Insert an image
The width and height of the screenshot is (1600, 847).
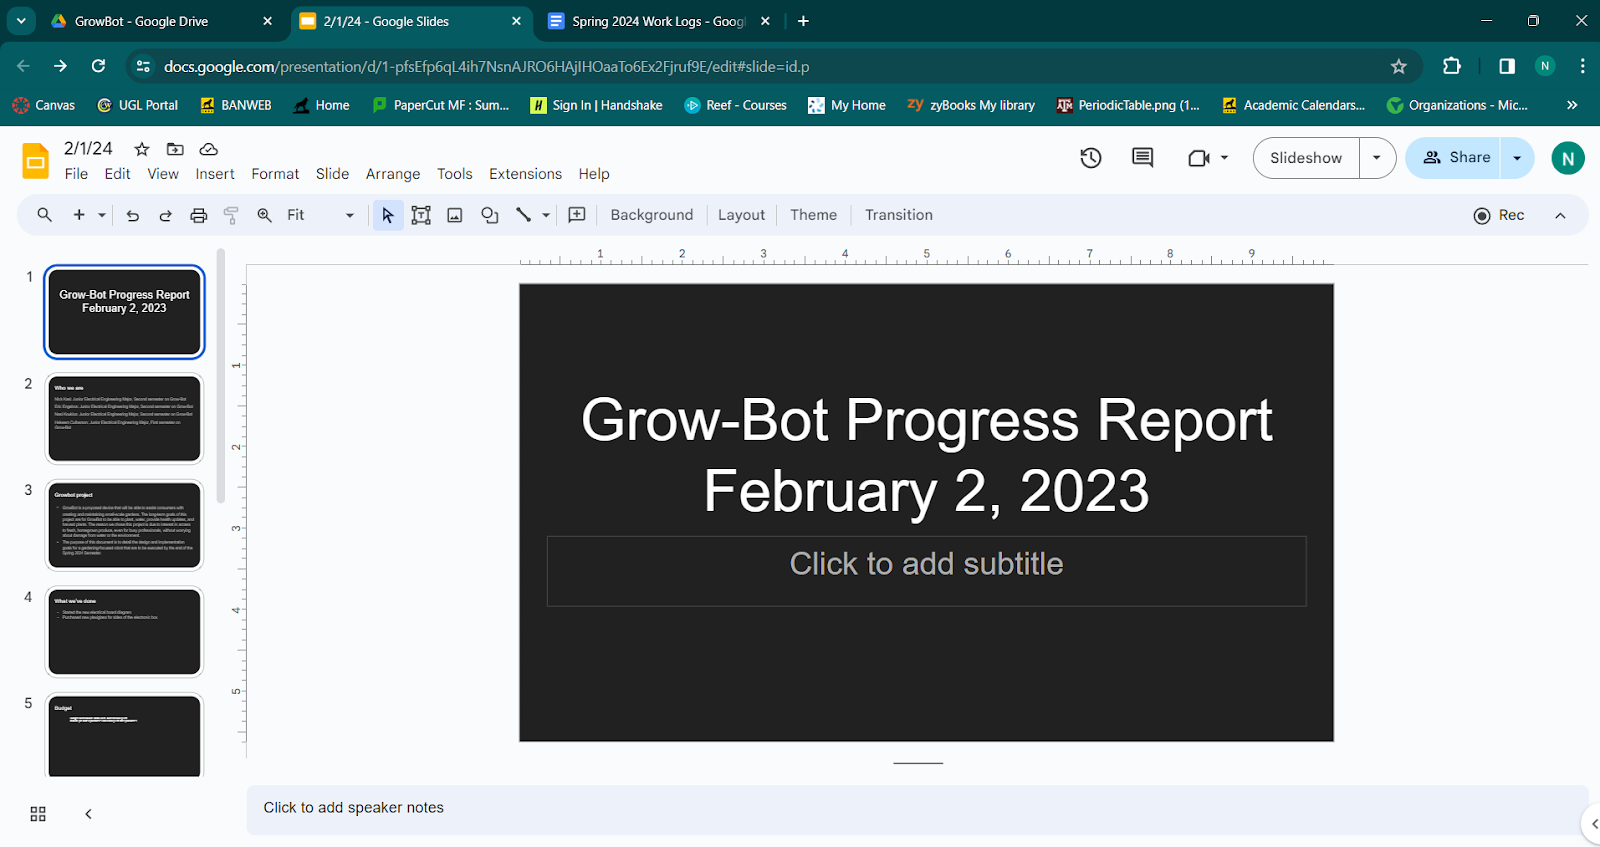tap(455, 215)
